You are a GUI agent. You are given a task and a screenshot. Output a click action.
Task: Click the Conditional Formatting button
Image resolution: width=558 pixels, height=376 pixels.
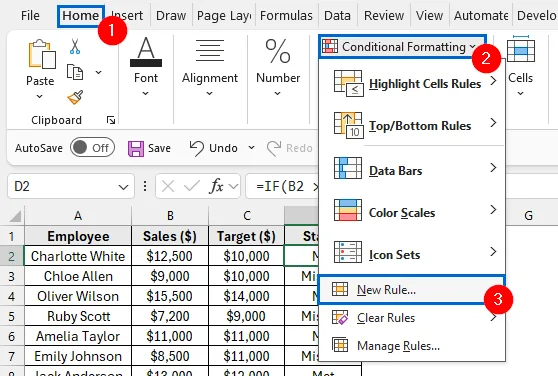click(402, 47)
